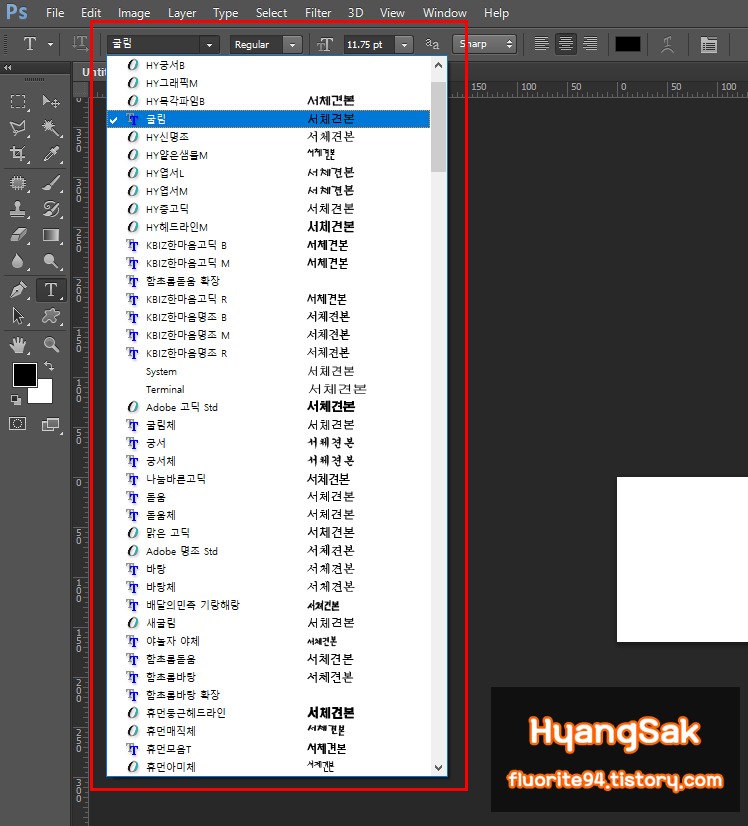This screenshot has width=748, height=826.
Task: Select the Eyedropper tool
Action: [x=51, y=153]
